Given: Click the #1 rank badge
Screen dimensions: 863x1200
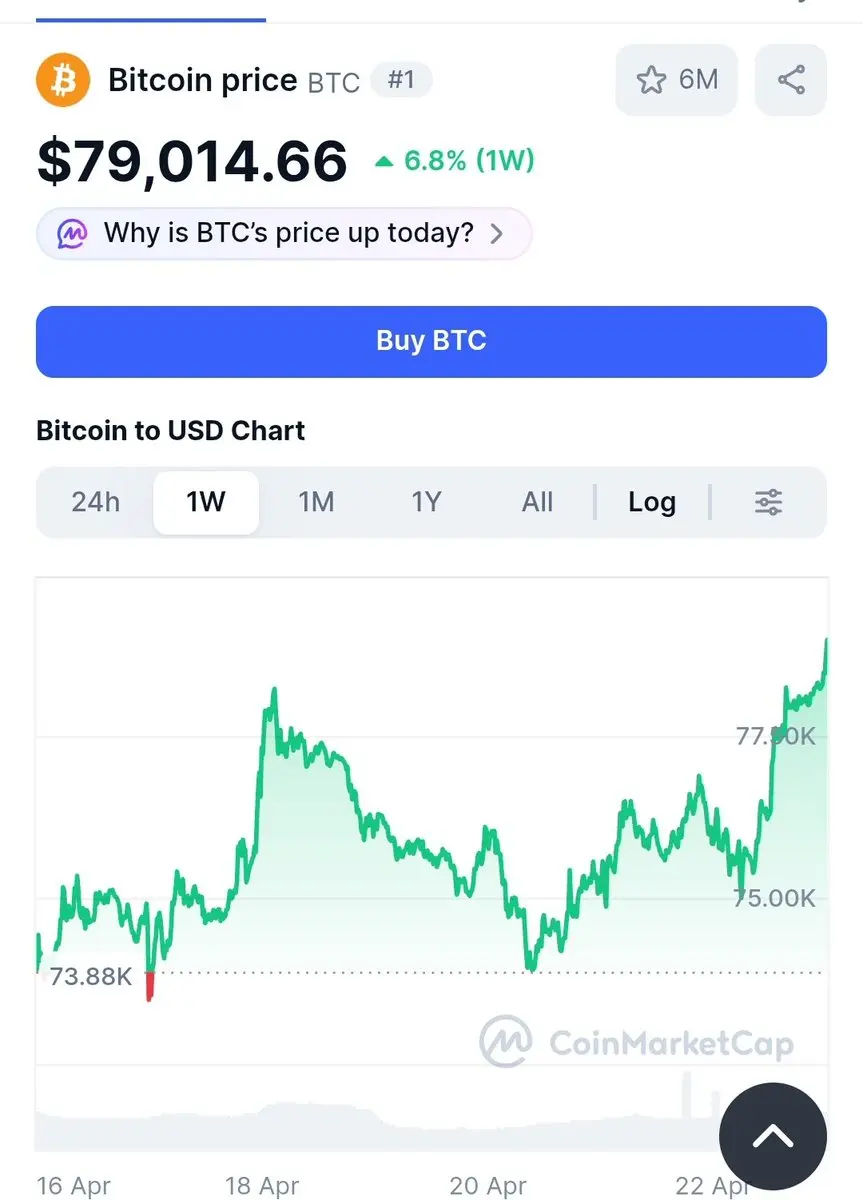Looking at the screenshot, I should pyautogui.click(x=401, y=80).
